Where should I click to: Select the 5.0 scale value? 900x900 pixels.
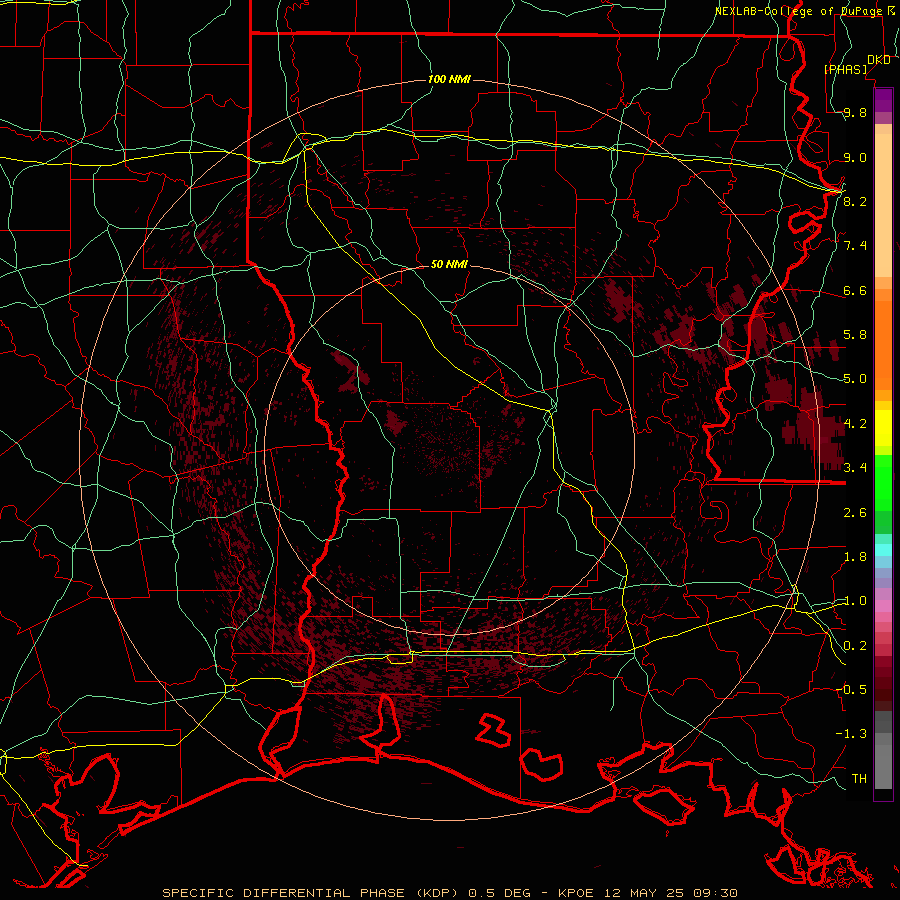click(x=855, y=379)
